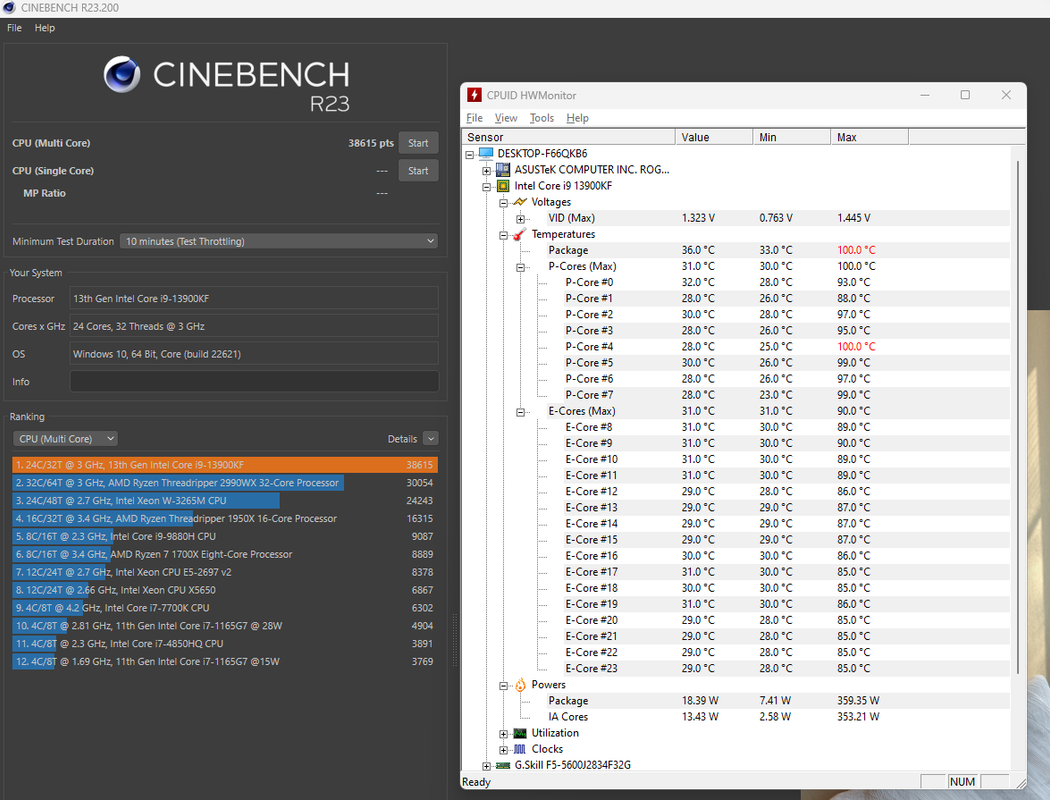Screen dimensions: 1050x800
Task: Click the Cinebench Info input field
Action: click(254, 382)
